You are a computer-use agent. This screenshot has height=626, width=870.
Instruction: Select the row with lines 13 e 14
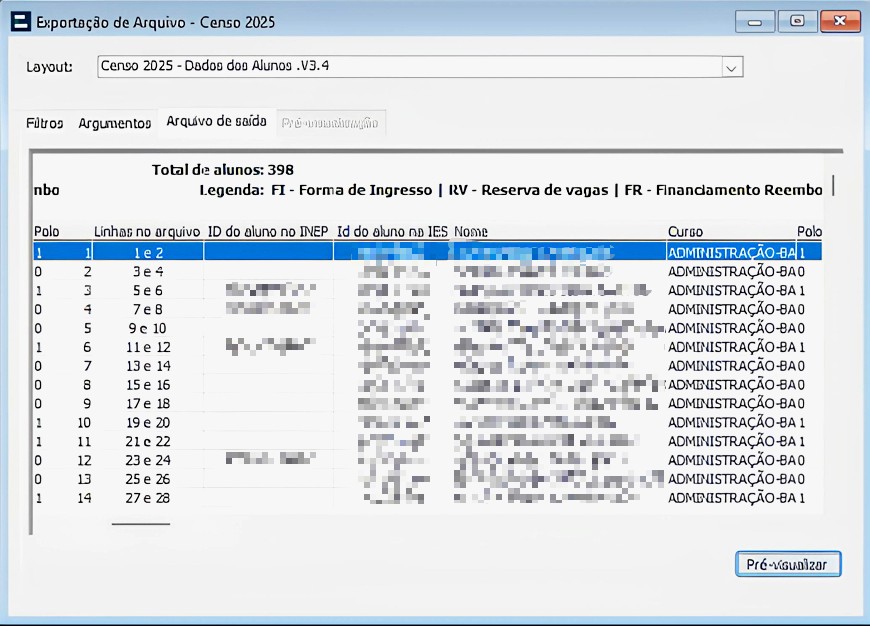[x=427, y=366]
